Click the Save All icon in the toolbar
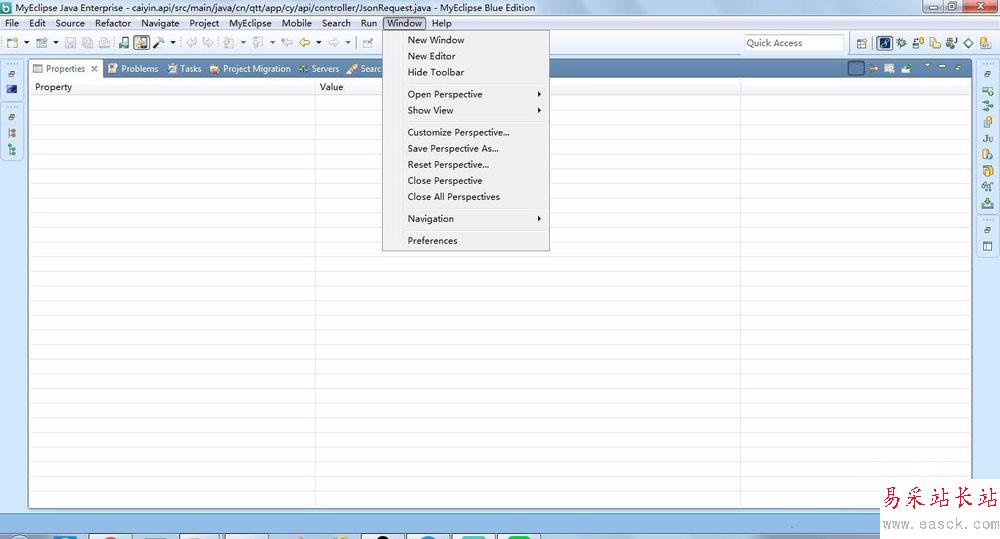This screenshot has height=539, width=1000. tap(87, 43)
